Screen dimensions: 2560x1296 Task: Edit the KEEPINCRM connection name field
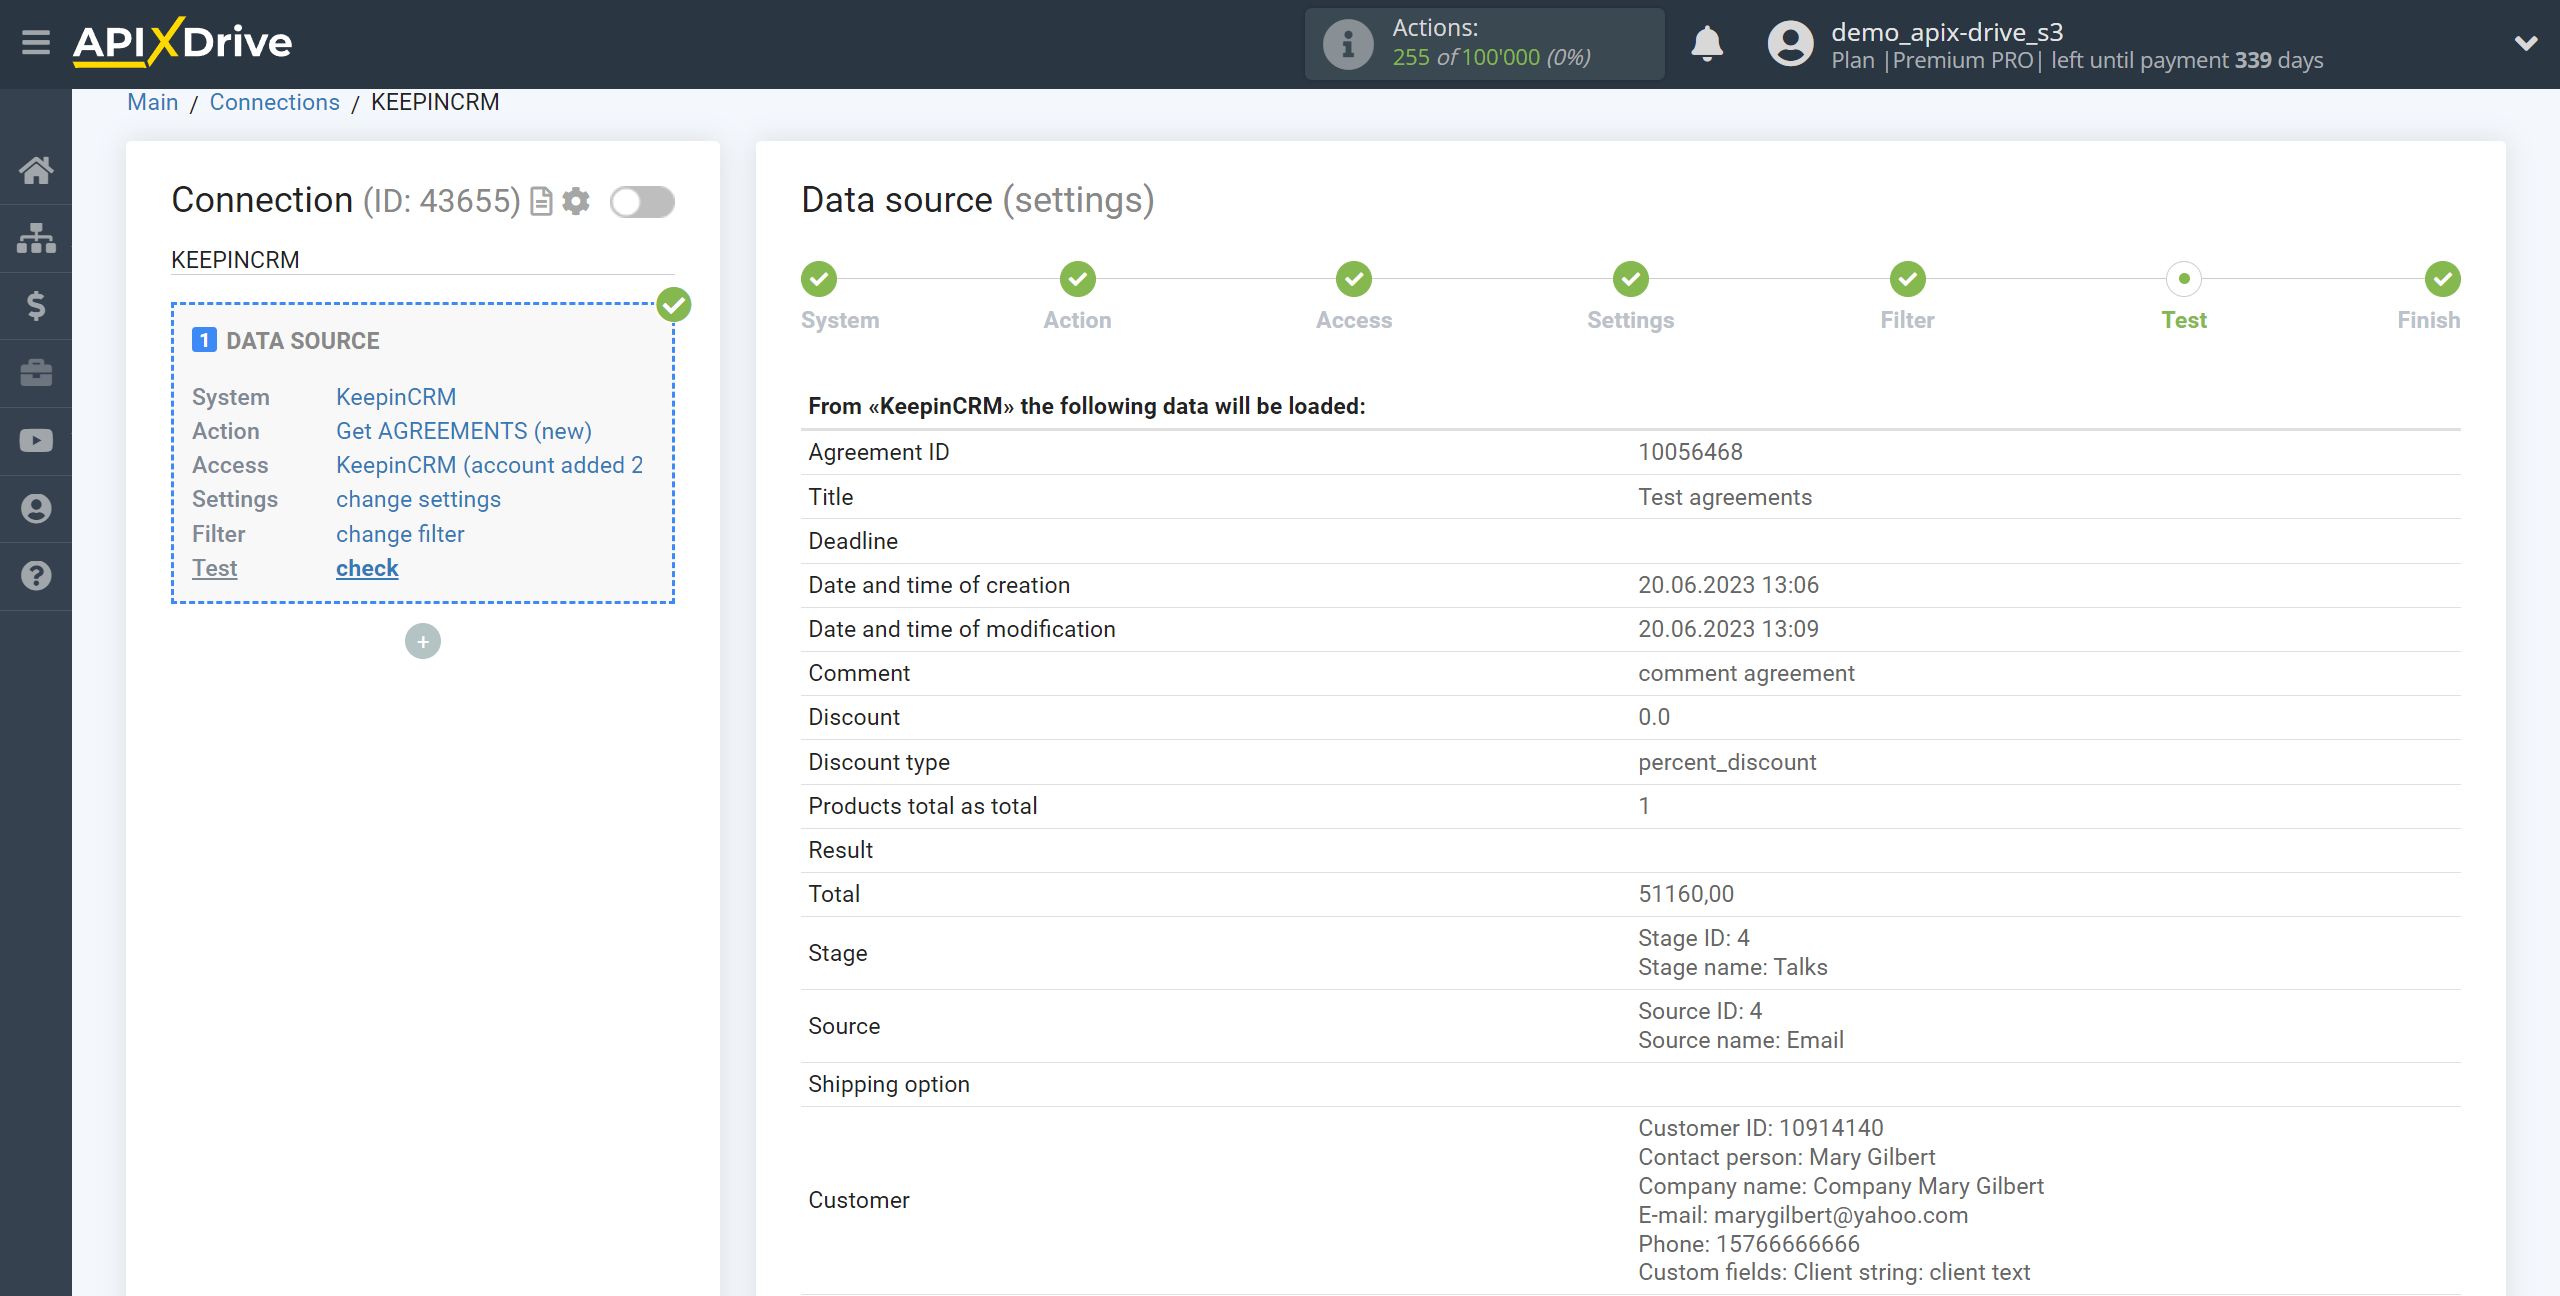click(423, 260)
